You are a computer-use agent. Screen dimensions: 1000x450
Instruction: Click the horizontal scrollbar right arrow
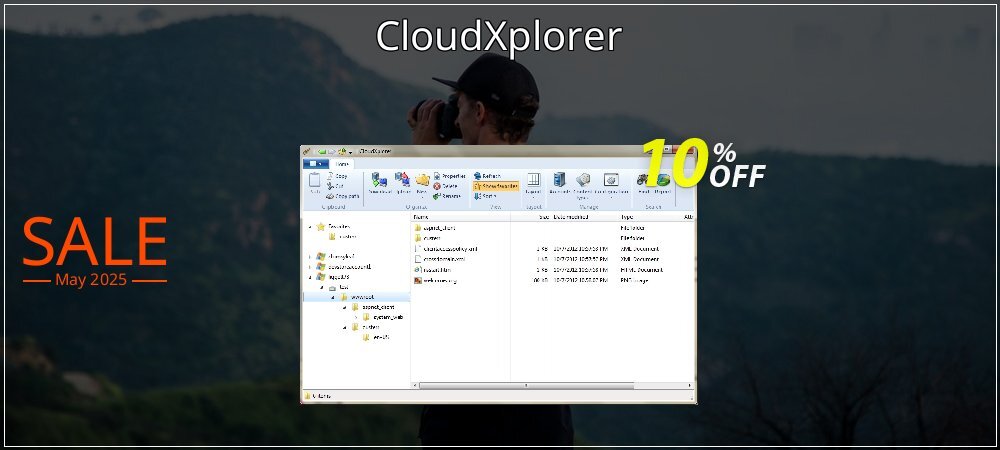tap(690, 386)
